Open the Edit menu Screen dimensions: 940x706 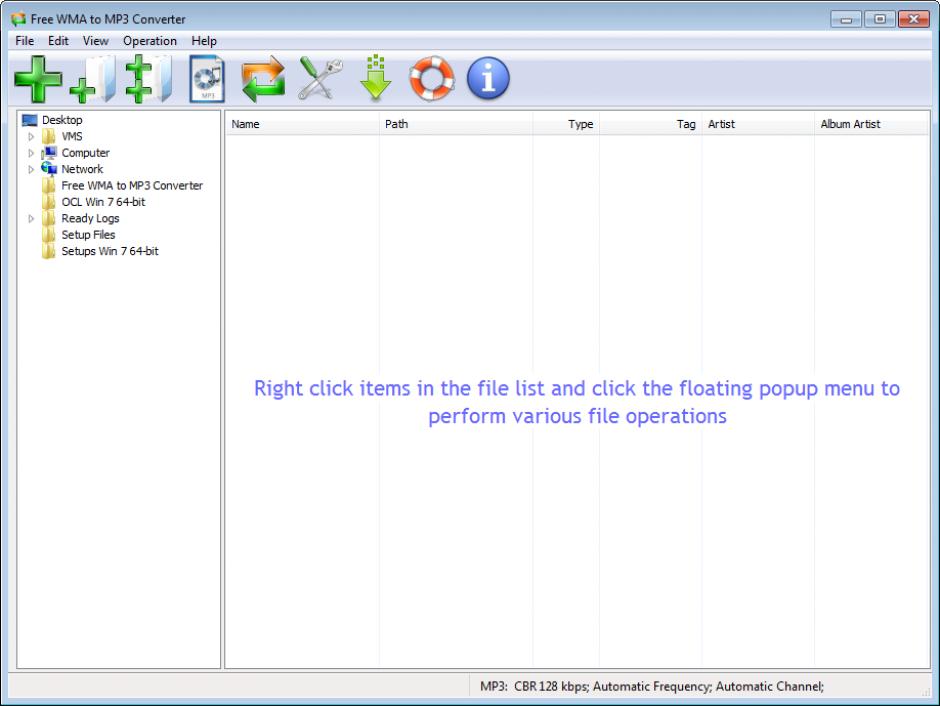58,41
